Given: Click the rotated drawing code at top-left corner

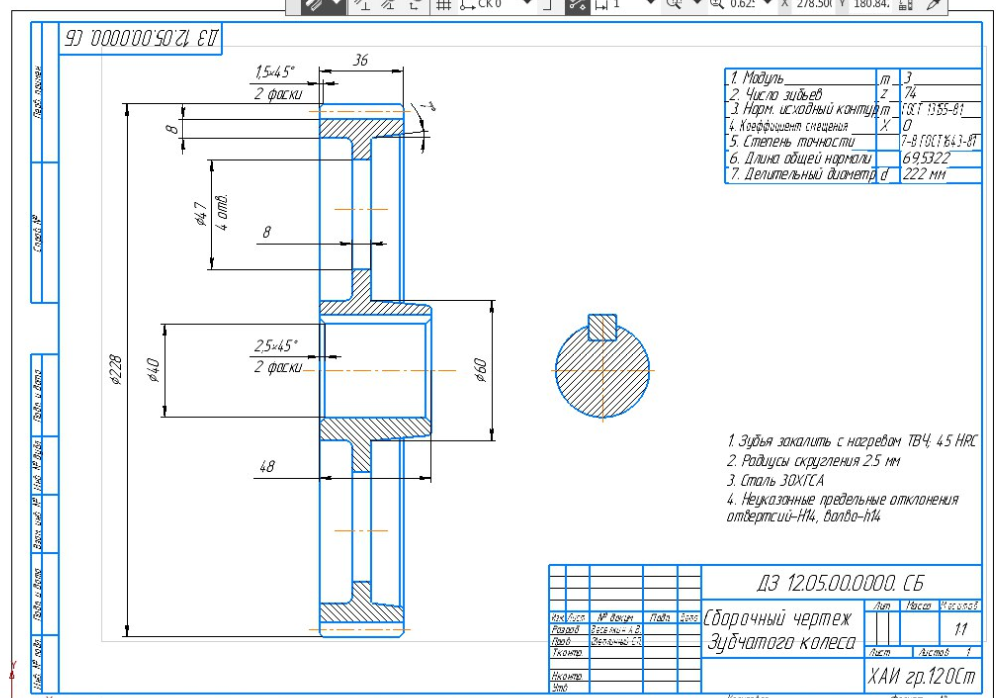Looking at the screenshot, I should (140, 38).
